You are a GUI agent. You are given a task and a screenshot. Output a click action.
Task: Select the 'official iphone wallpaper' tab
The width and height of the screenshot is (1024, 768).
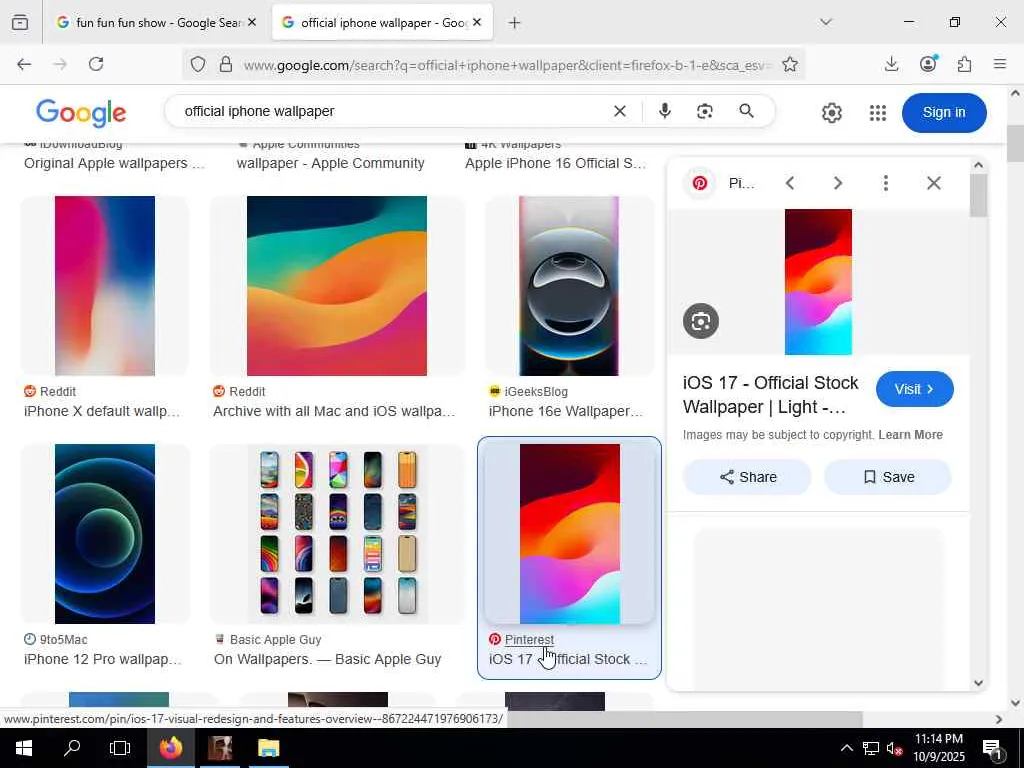(x=382, y=22)
